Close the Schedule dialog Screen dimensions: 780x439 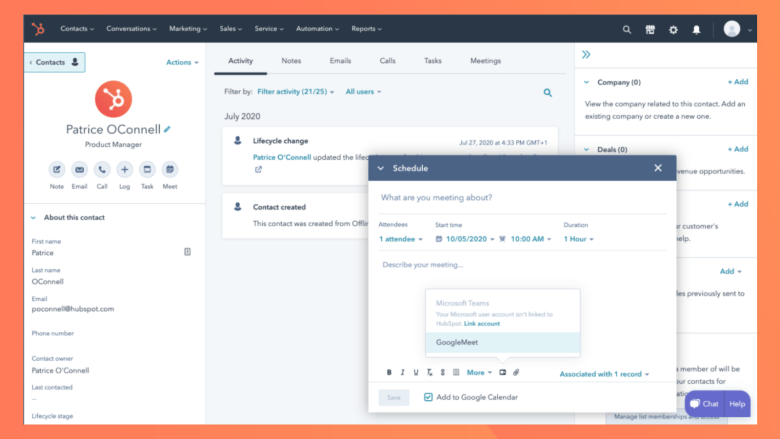(658, 168)
